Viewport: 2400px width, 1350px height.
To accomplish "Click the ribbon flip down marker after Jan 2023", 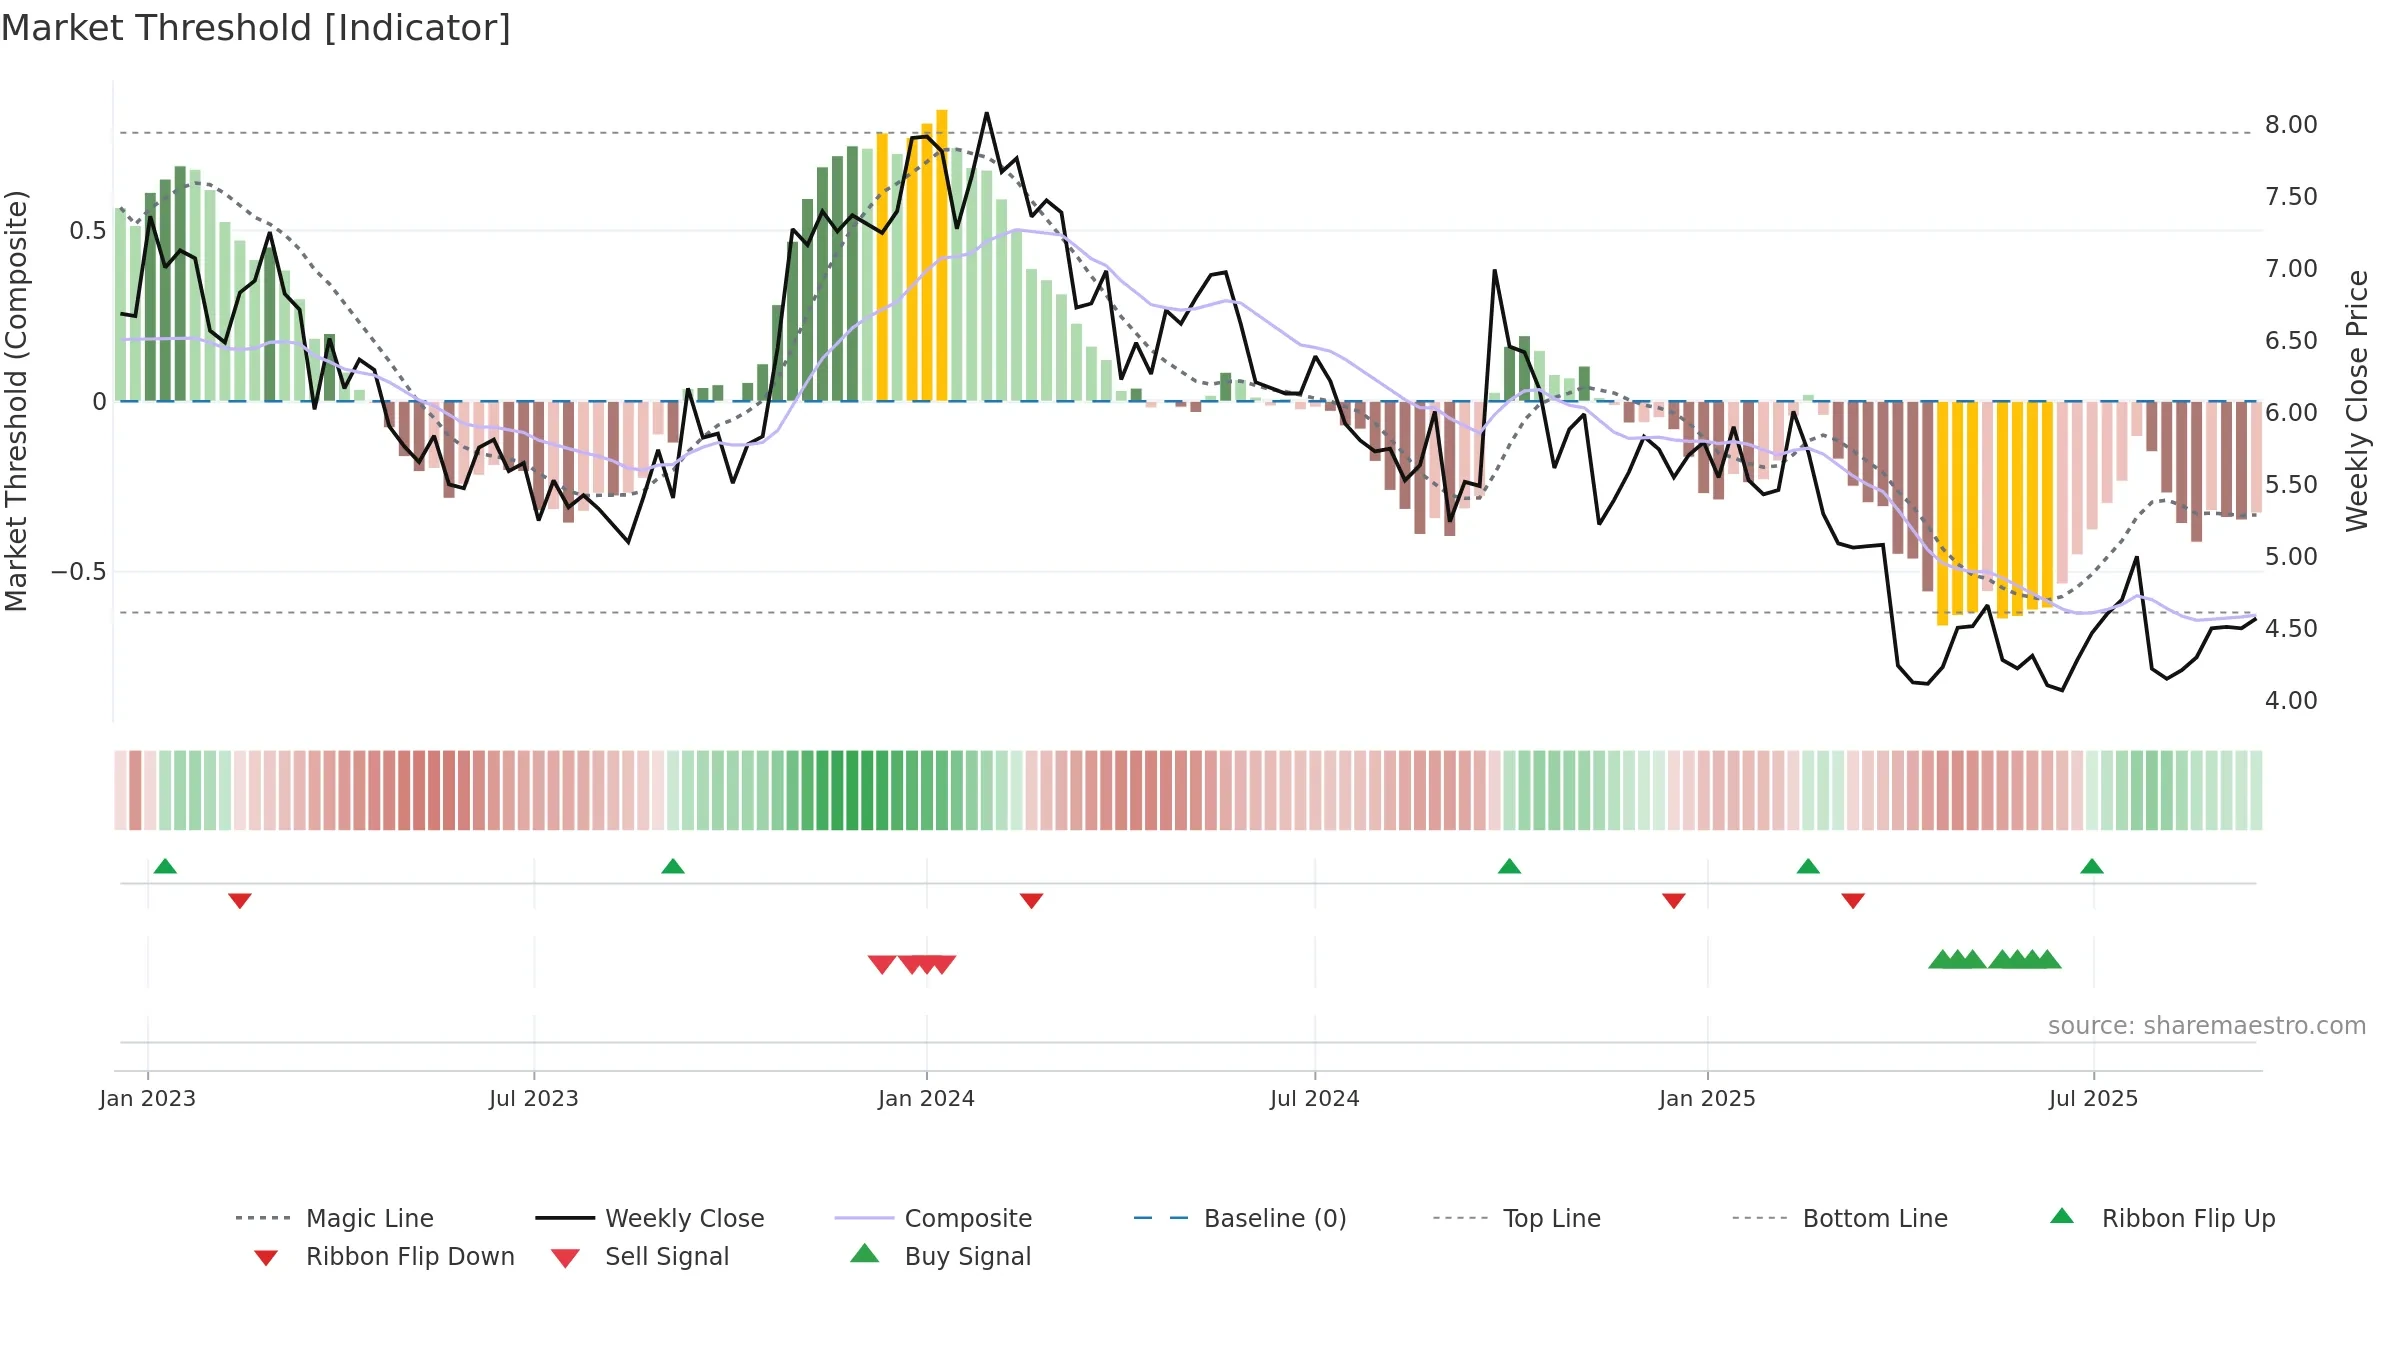I will pos(240,901).
